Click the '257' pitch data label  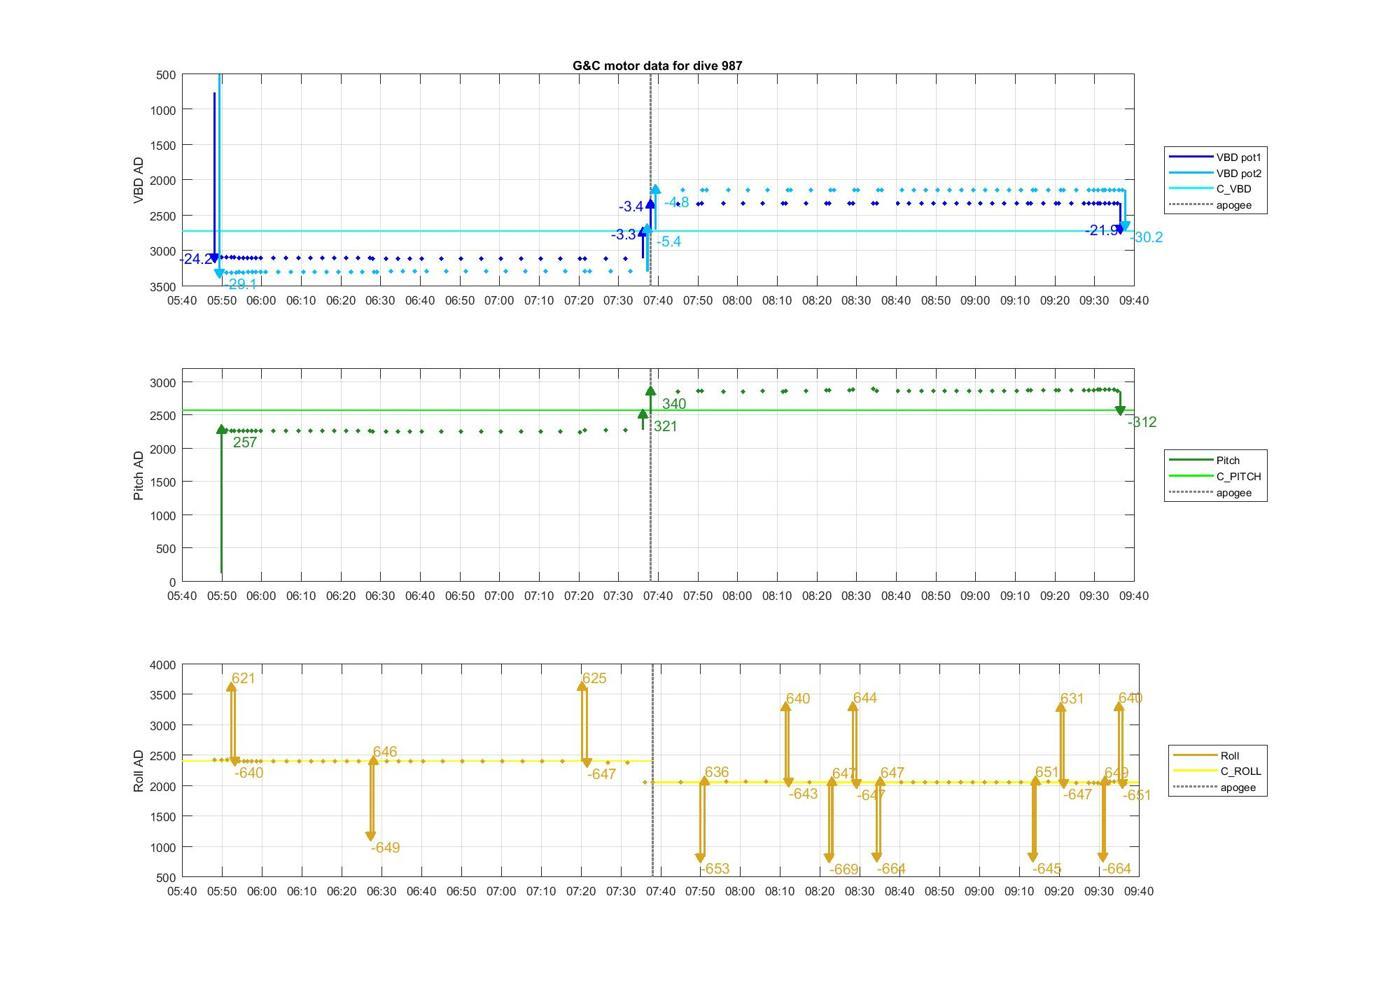pyautogui.click(x=245, y=442)
